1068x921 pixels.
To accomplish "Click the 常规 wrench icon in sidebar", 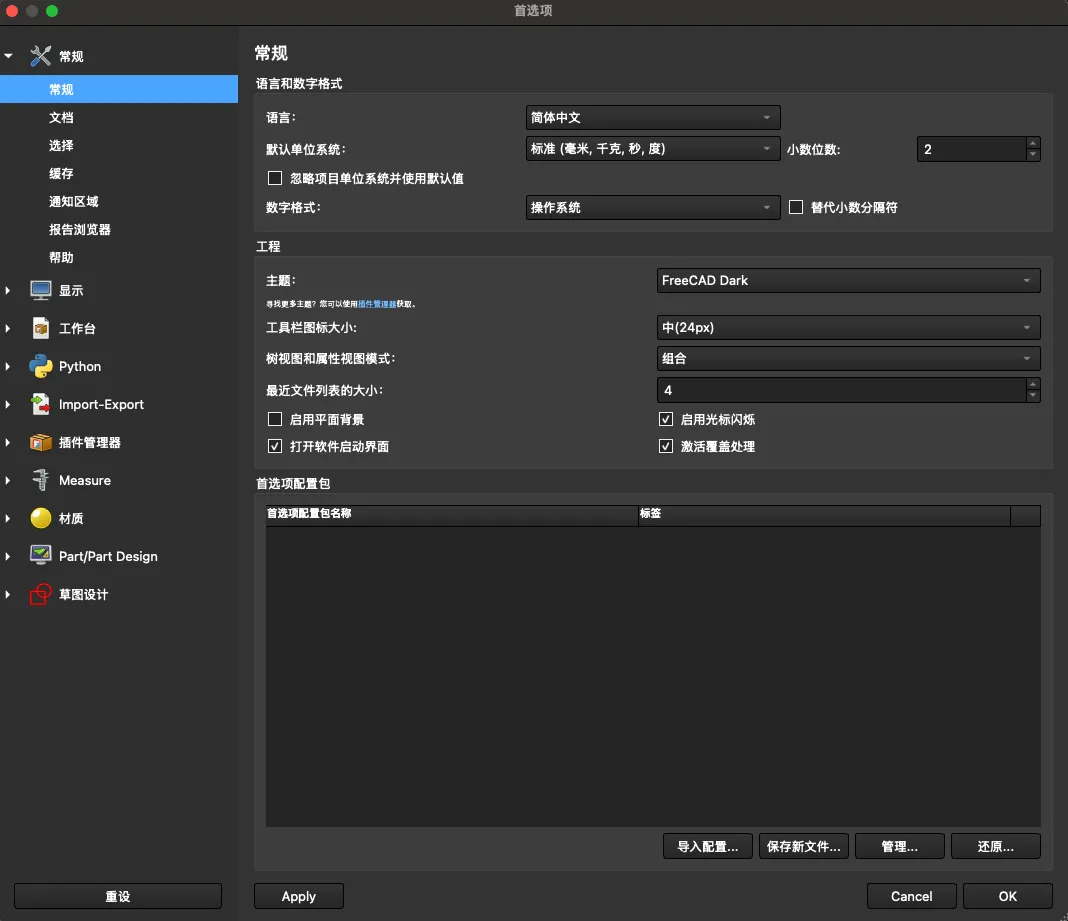I will pyautogui.click(x=41, y=57).
